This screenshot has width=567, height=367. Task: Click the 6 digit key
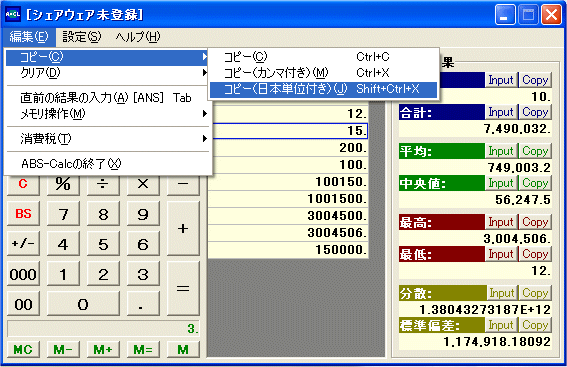tap(143, 244)
